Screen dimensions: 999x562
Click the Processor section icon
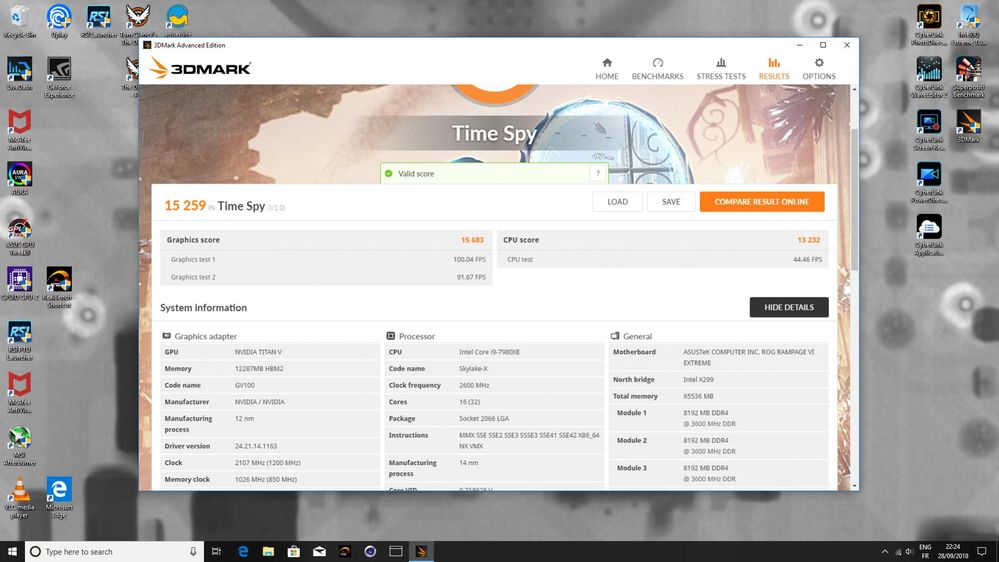pyautogui.click(x=391, y=336)
